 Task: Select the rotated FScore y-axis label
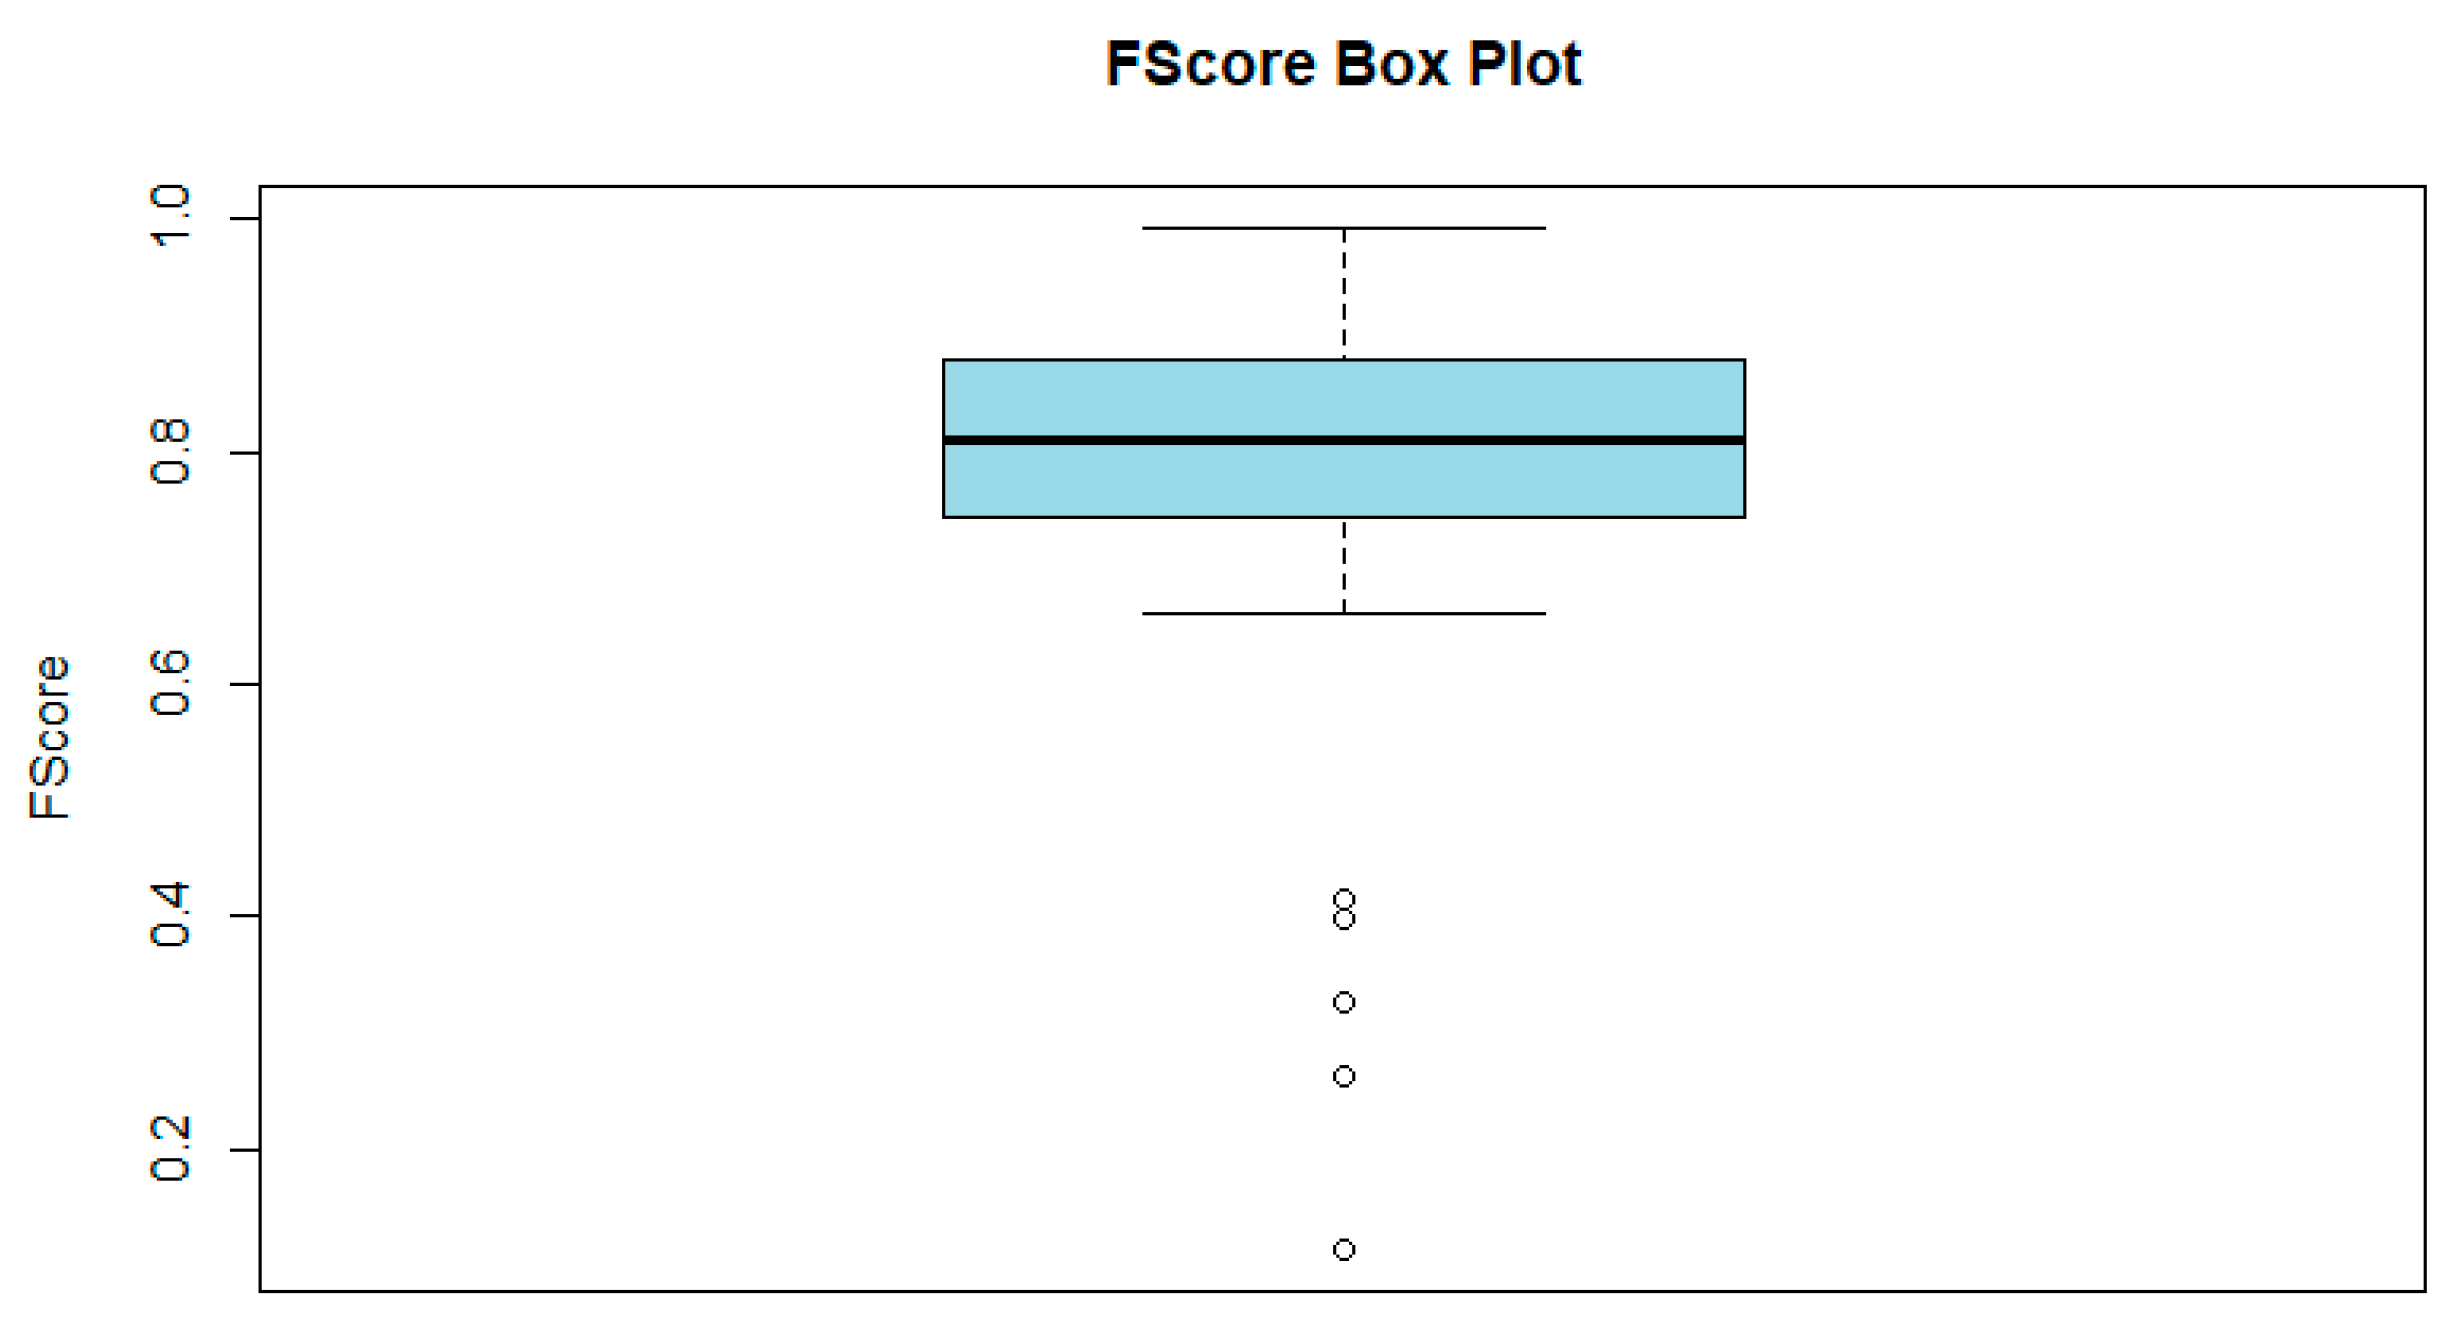click(x=50, y=738)
